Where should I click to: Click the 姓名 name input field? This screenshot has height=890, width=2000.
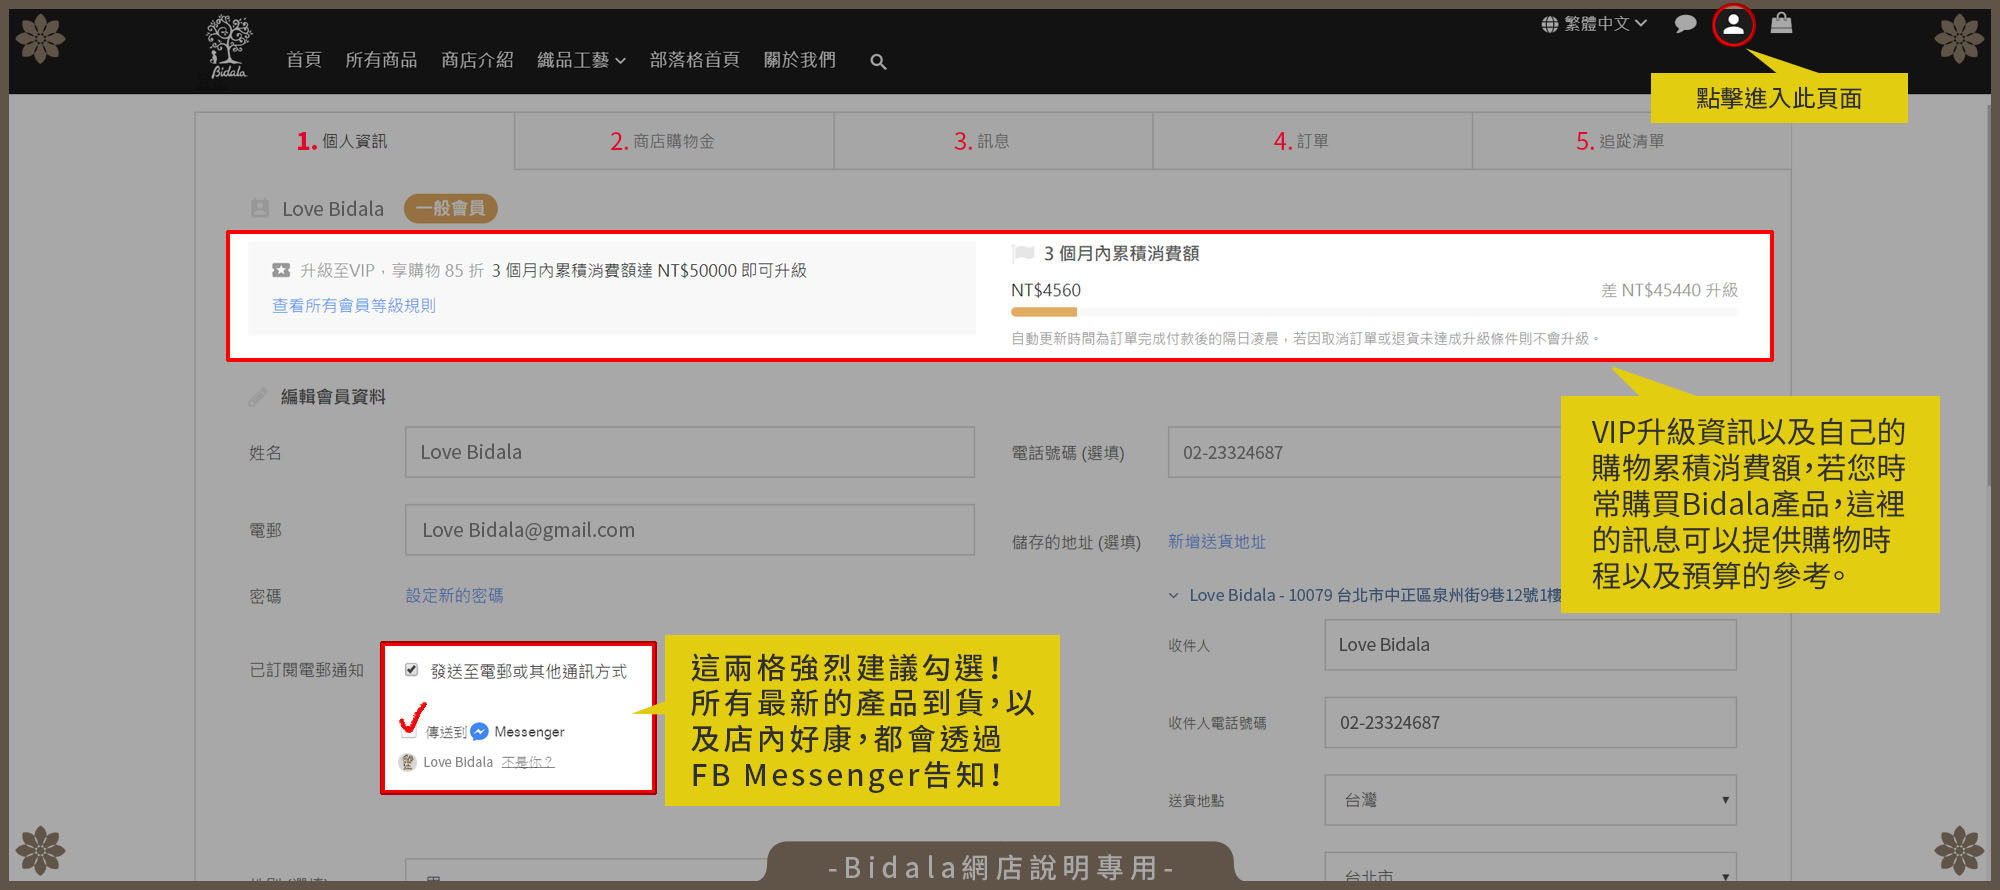pyautogui.click(x=689, y=452)
